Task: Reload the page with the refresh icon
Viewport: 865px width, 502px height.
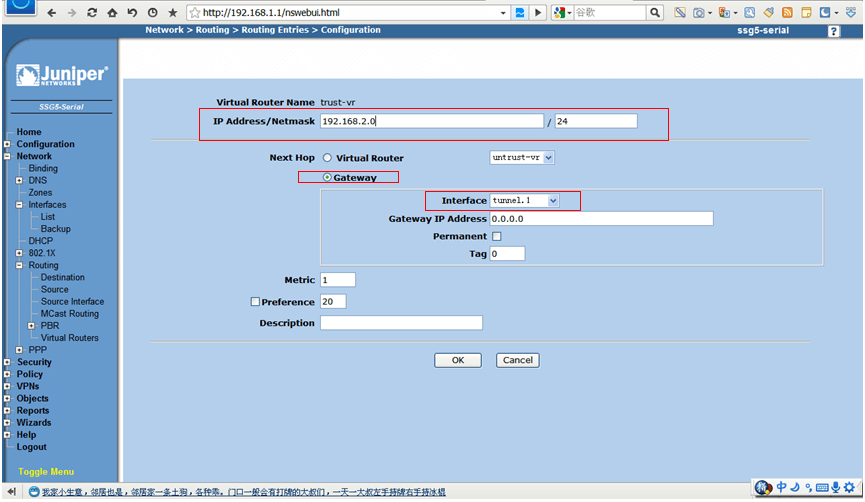Action: click(93, 13)
